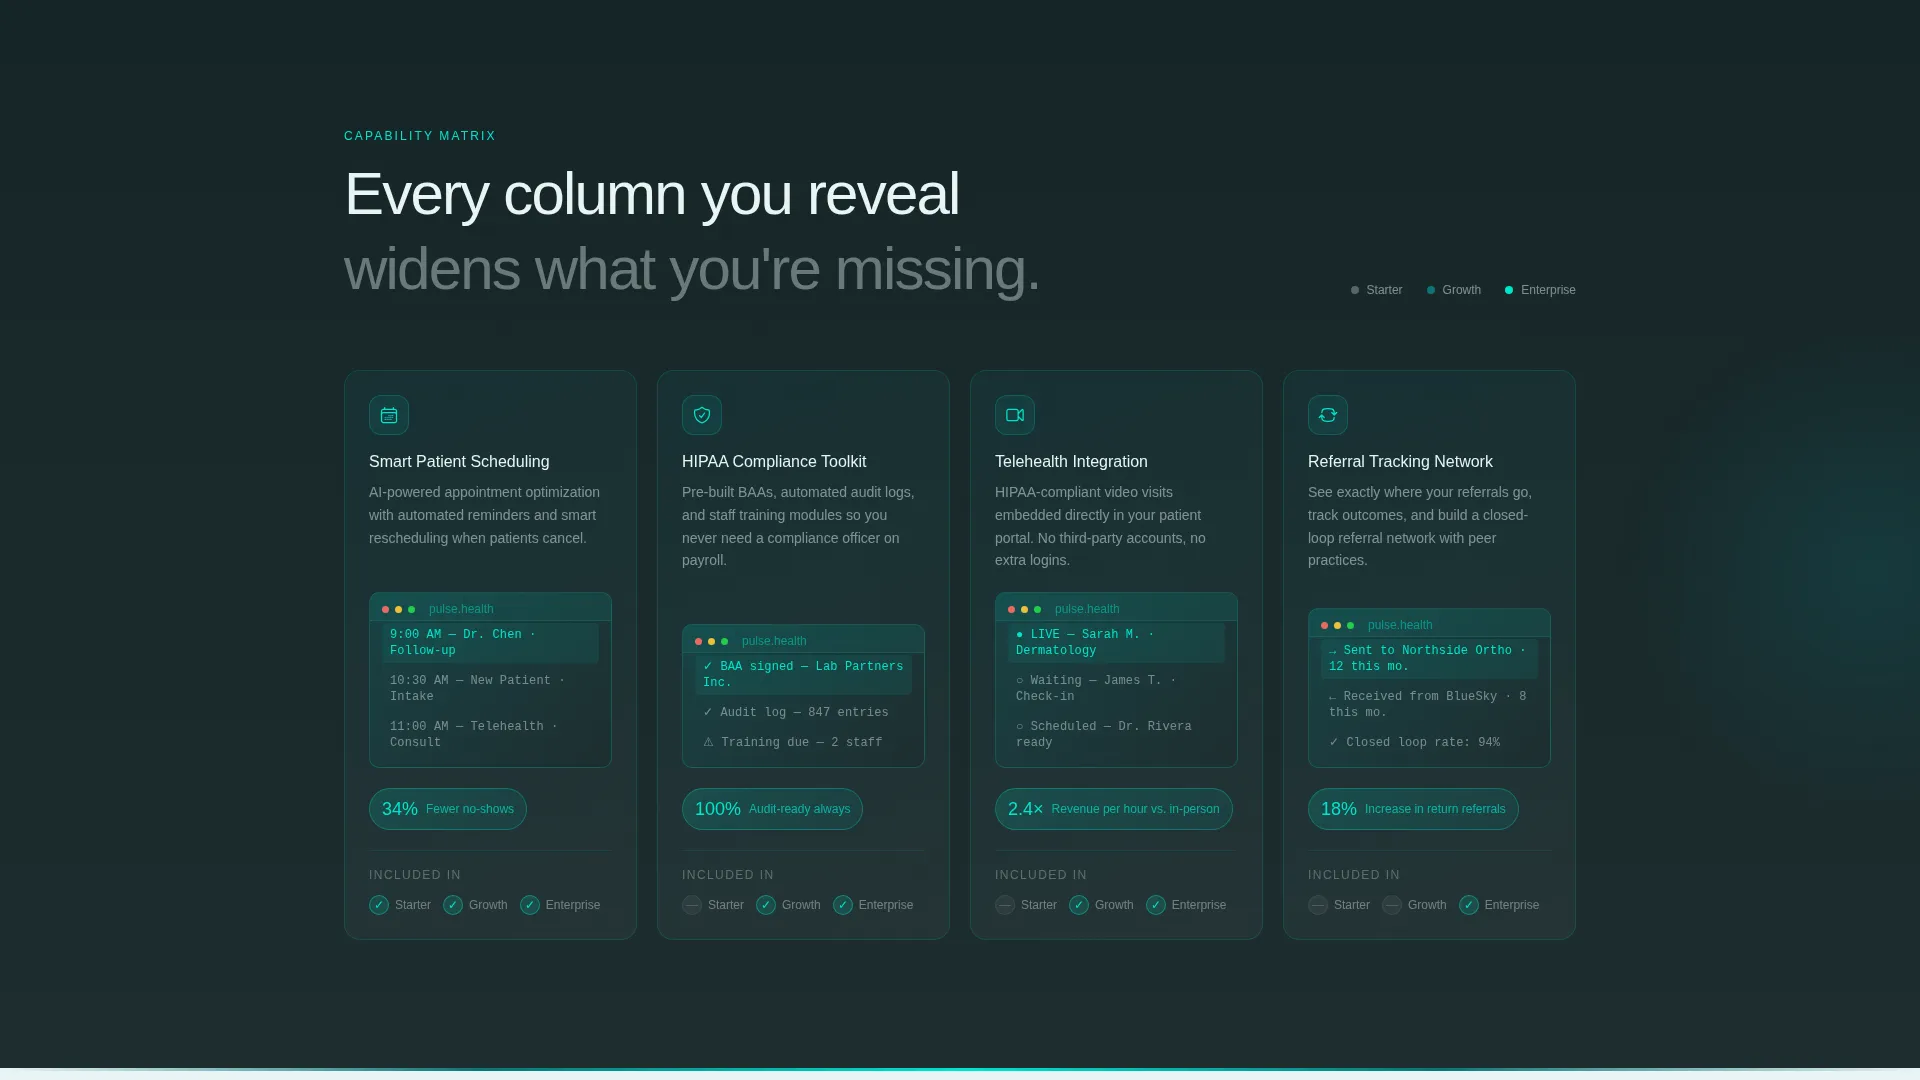Click the calendar icon on Smart Patient Scheduling card

pos(389,415)
